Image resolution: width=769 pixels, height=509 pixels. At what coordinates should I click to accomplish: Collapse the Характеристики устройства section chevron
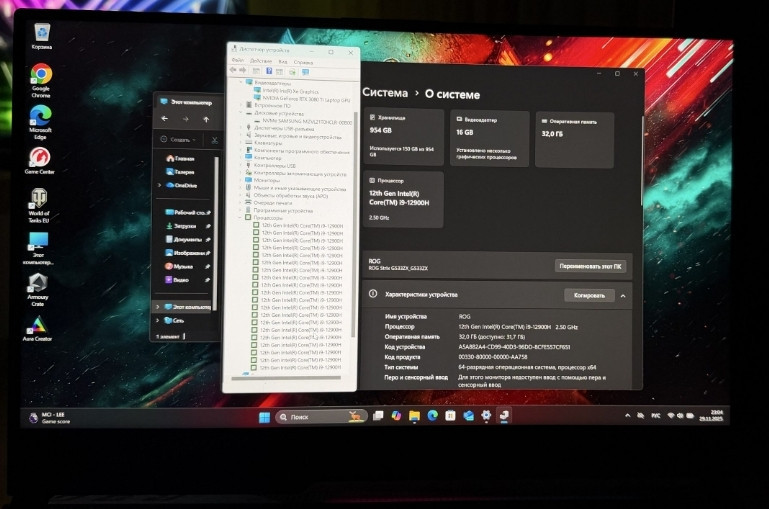(623, 295)
